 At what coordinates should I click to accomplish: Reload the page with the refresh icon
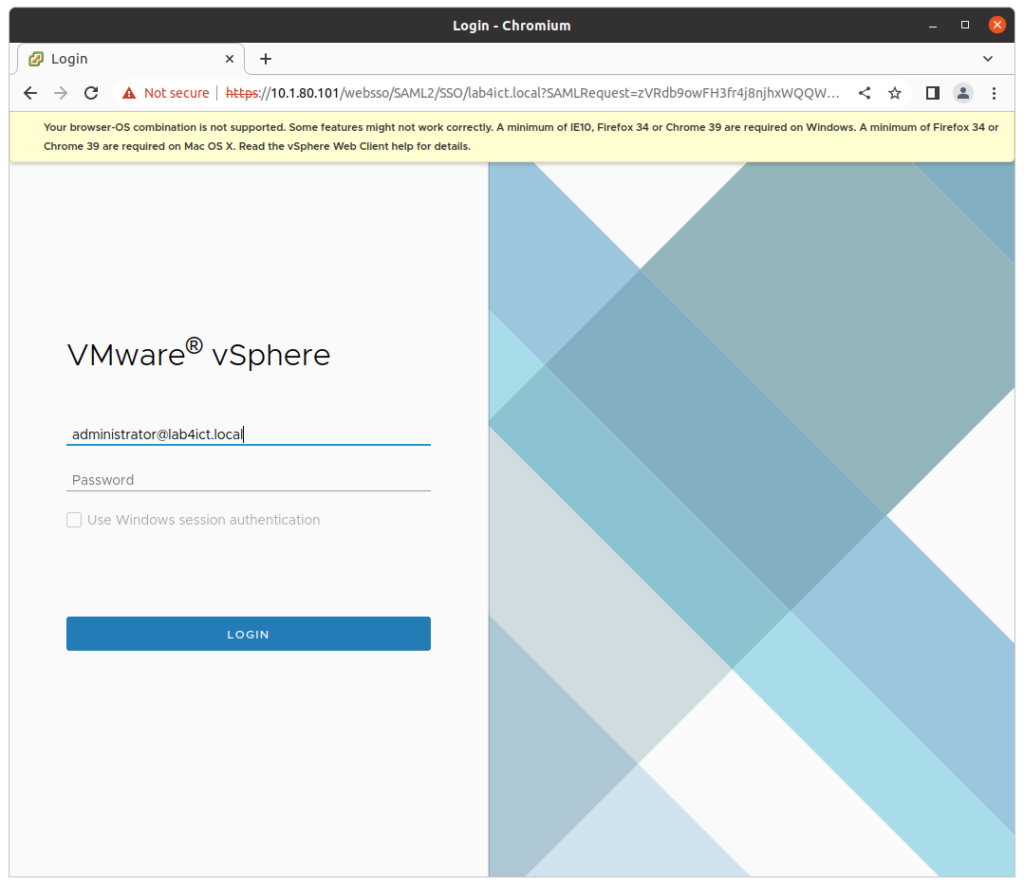coord(91,92)
